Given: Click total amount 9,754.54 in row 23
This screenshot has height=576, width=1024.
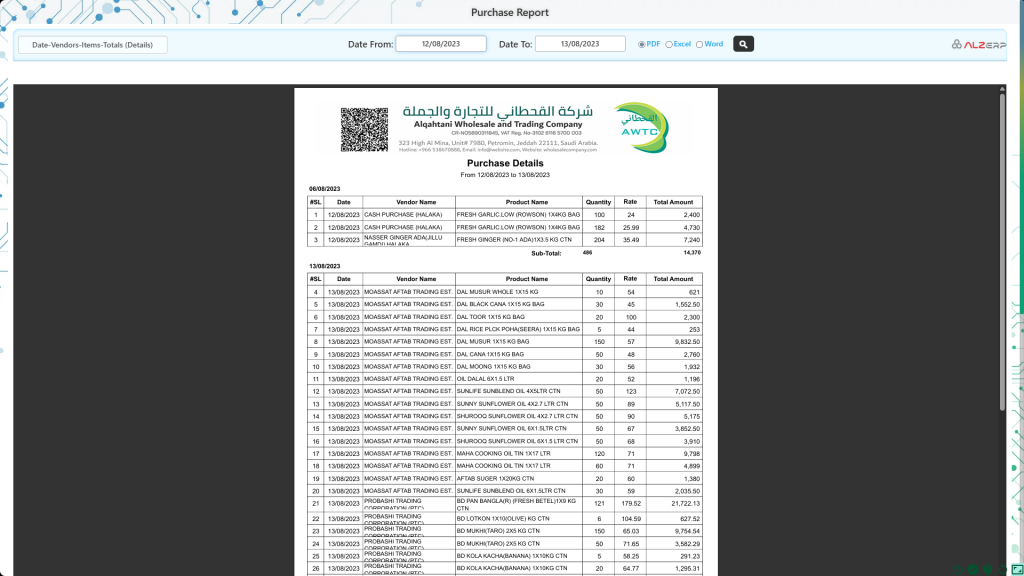Looking at the screenshot, I should pyautogui.click(x=687, y=532).
